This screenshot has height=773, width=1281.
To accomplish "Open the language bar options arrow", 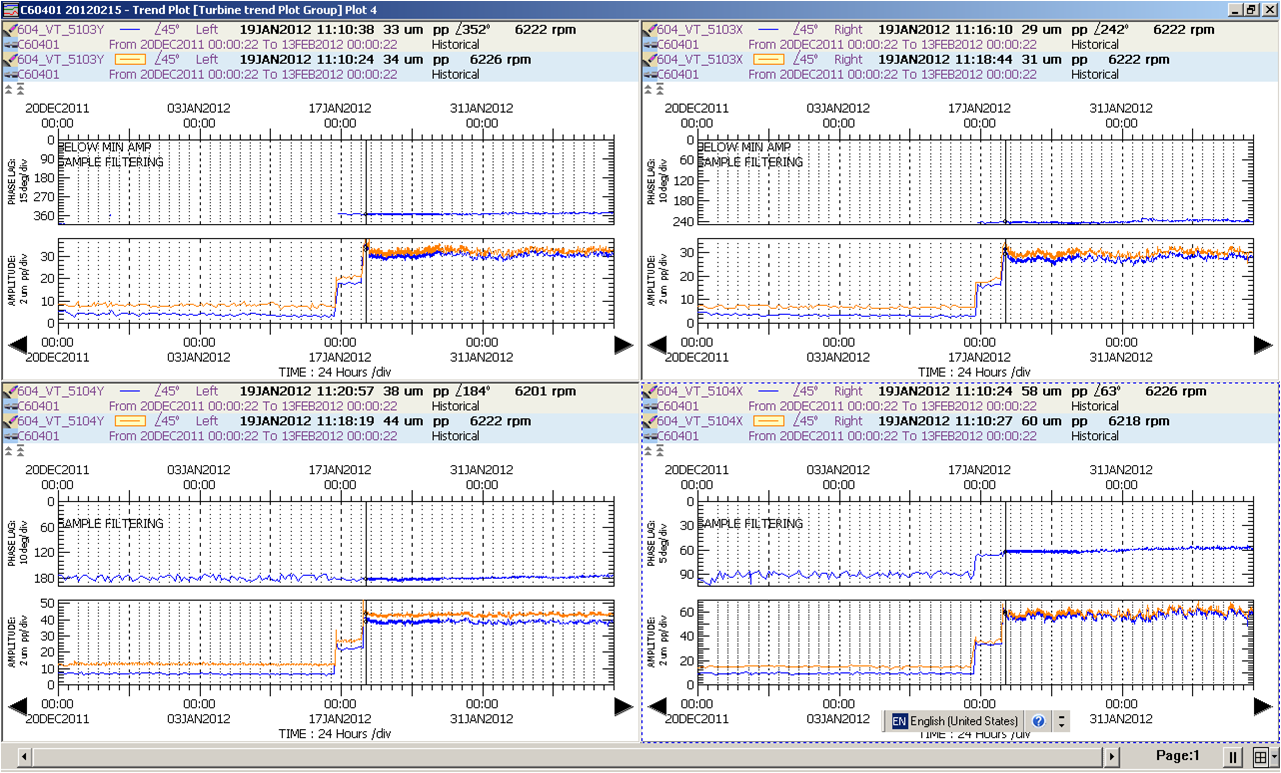I will (1061, 721).
